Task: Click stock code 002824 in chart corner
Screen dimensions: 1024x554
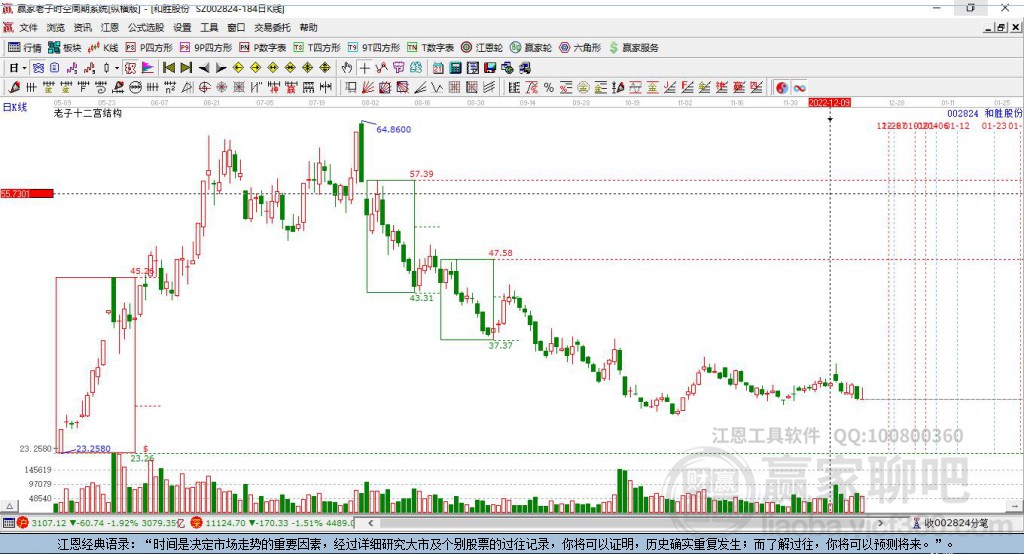Action: coord(963,114)
